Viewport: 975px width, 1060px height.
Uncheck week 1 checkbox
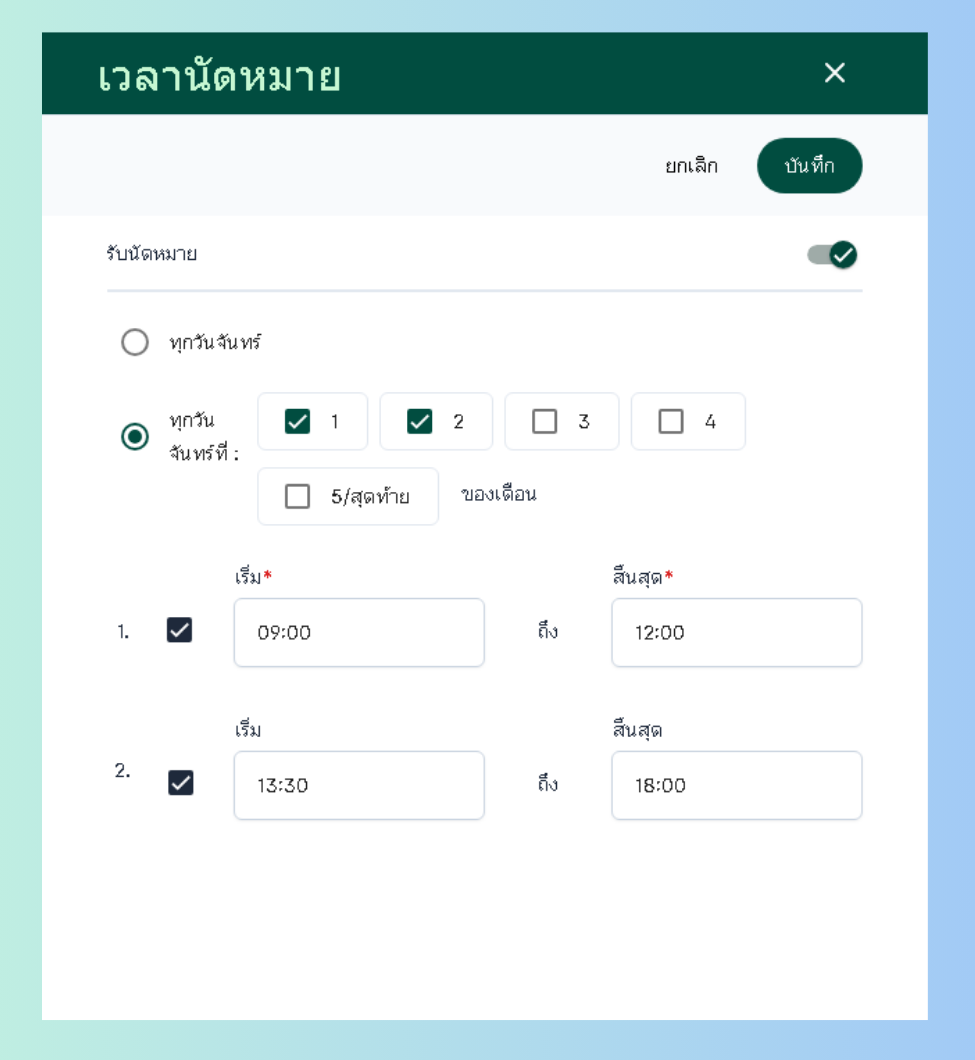click(298, 421)
